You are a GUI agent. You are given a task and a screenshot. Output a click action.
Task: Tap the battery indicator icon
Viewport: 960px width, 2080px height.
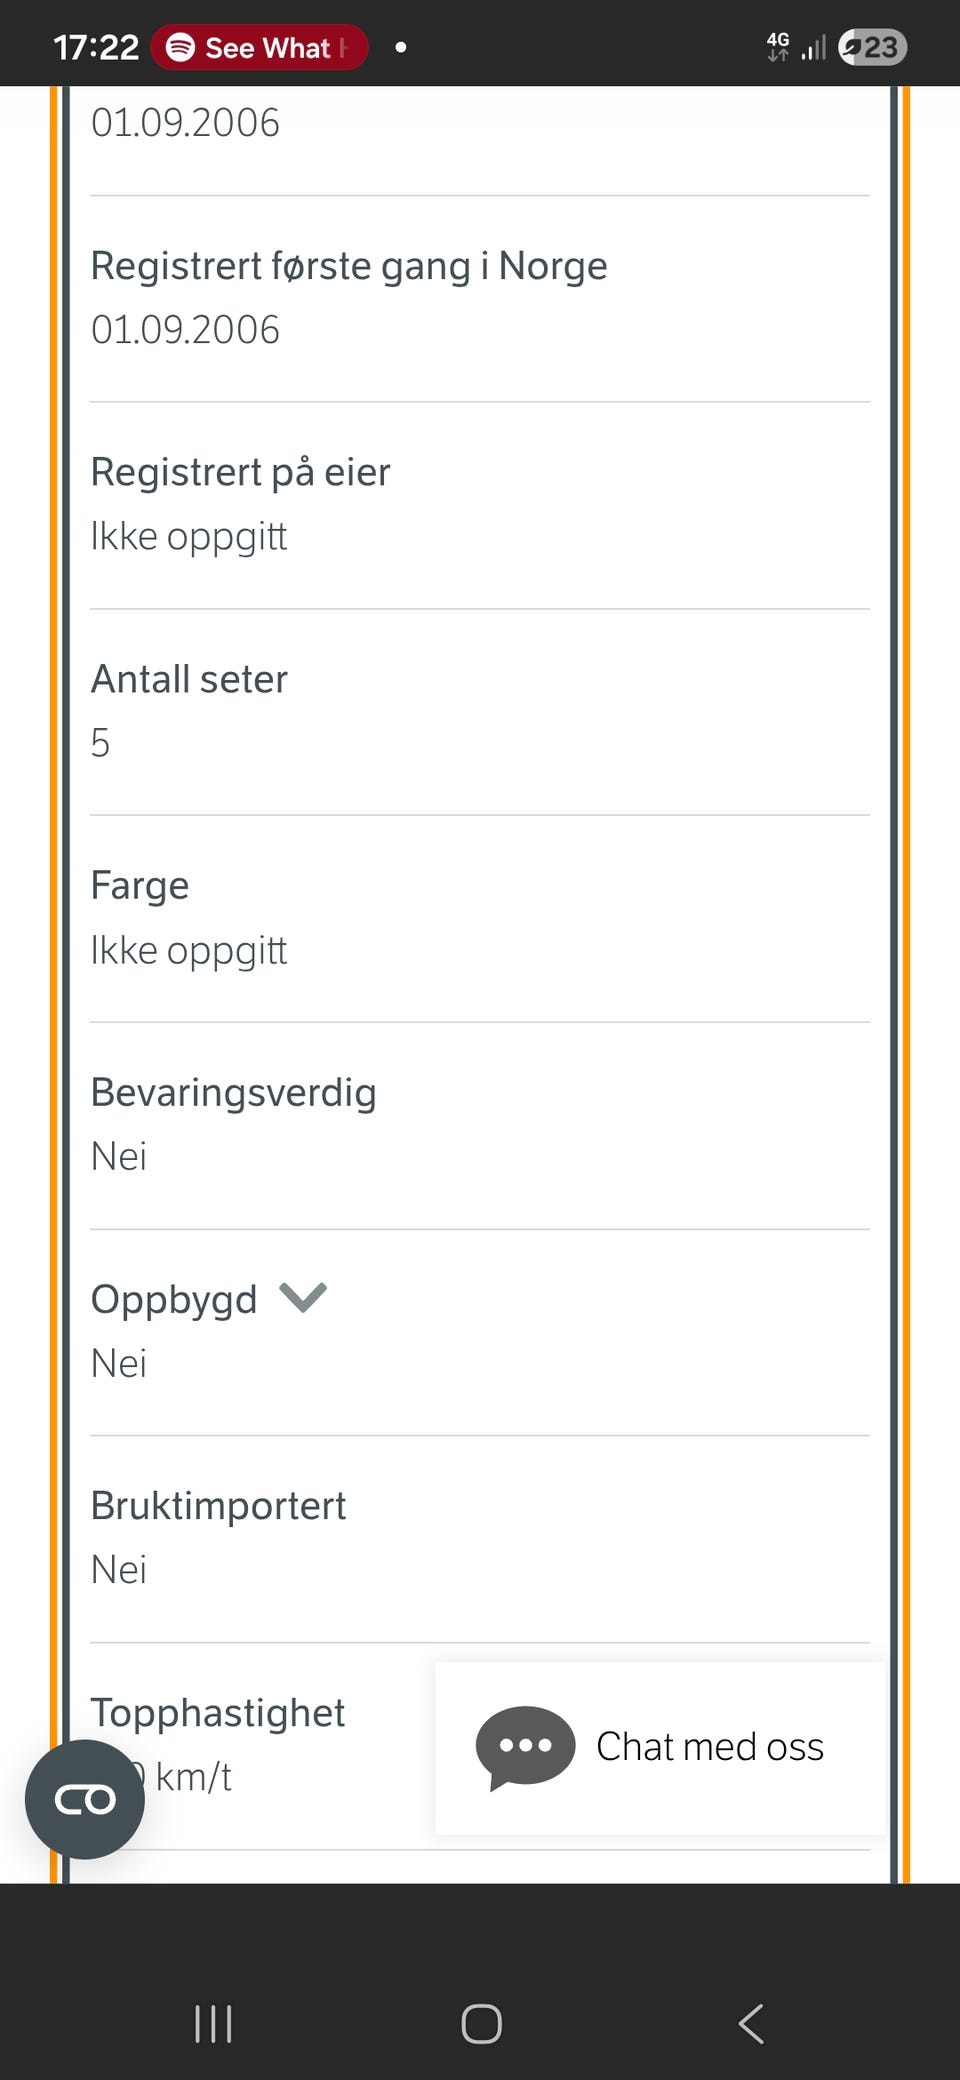pyautogui.click(x=872, y=47)
